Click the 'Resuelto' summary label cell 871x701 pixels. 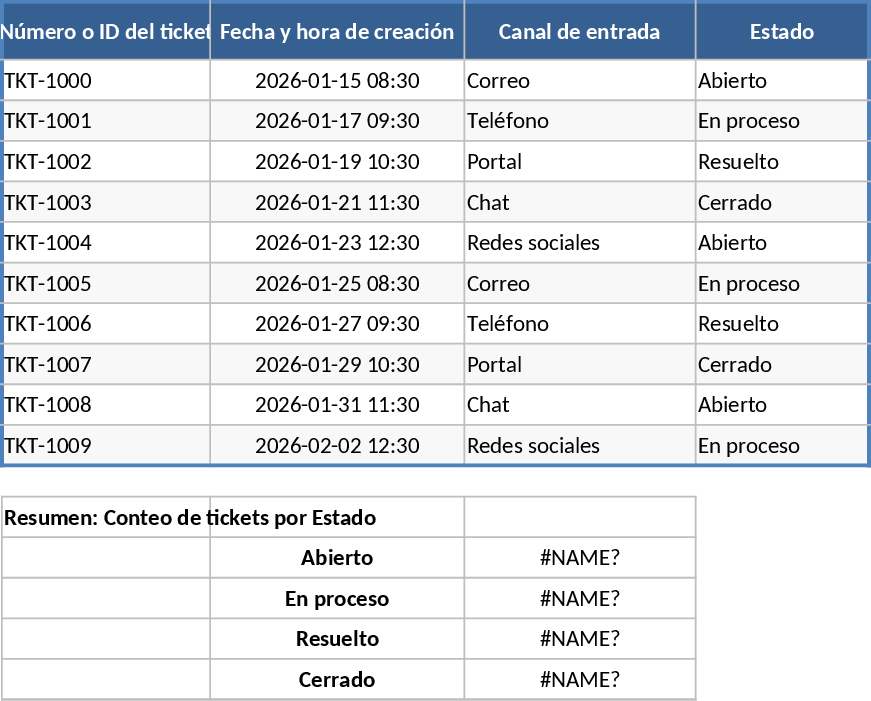[337, 639]
